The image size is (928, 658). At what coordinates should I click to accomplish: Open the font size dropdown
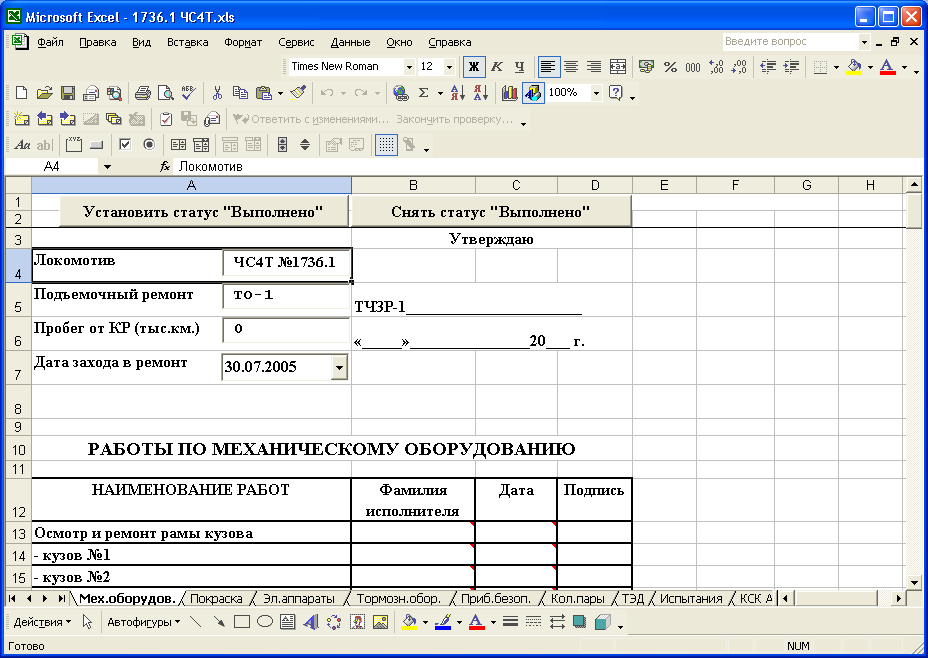coord(449,67)
